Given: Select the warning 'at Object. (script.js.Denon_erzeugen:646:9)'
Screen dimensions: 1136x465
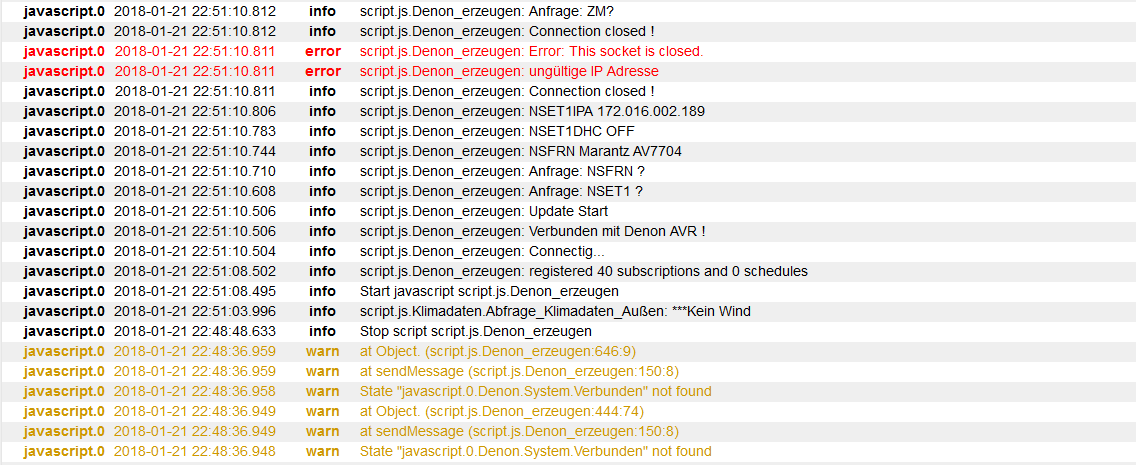Looking at the screenshot, I should click(498, 351).
